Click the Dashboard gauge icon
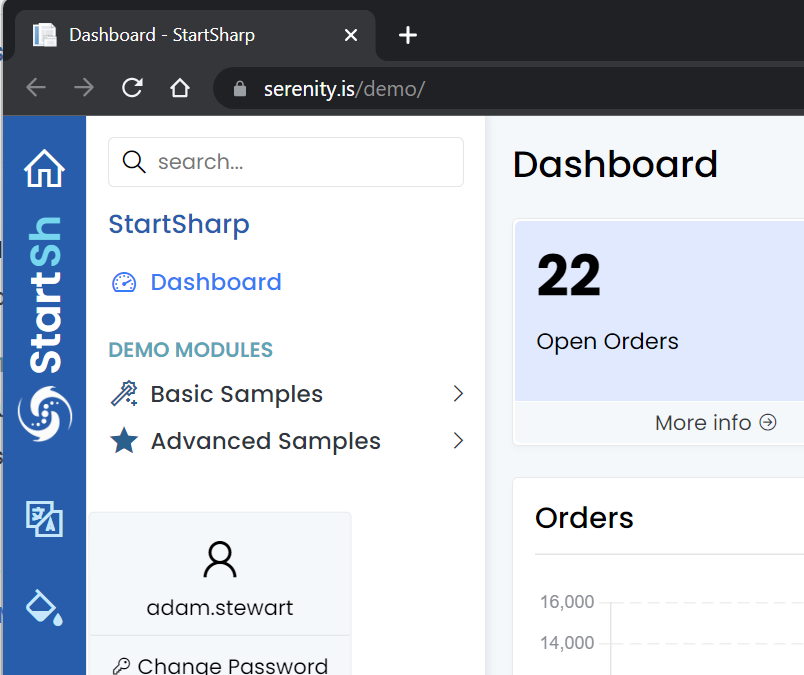Image resolution: width=804 pixels, height=675 pixels. click(124, 283)
